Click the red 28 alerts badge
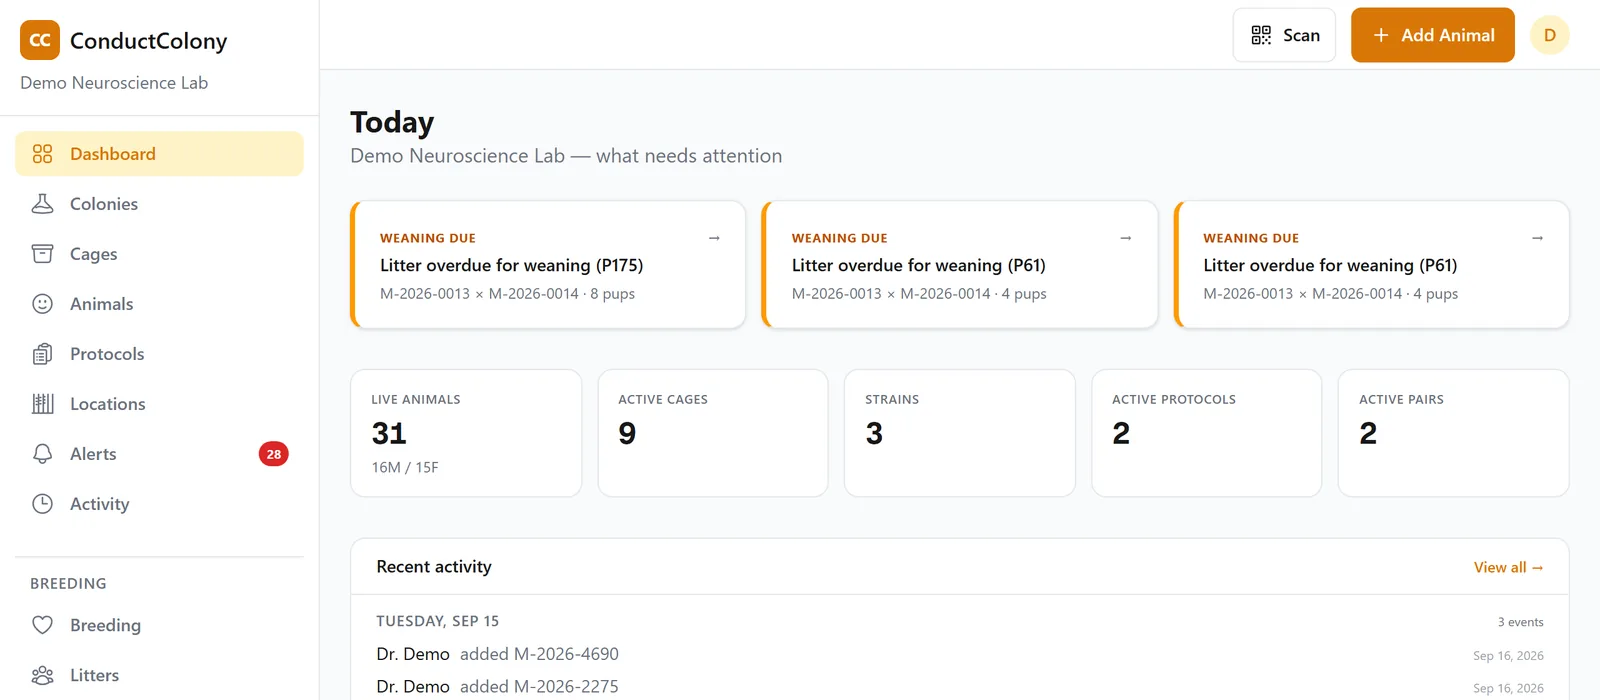Screen dimensions: 1600x700 pos(273,454)
